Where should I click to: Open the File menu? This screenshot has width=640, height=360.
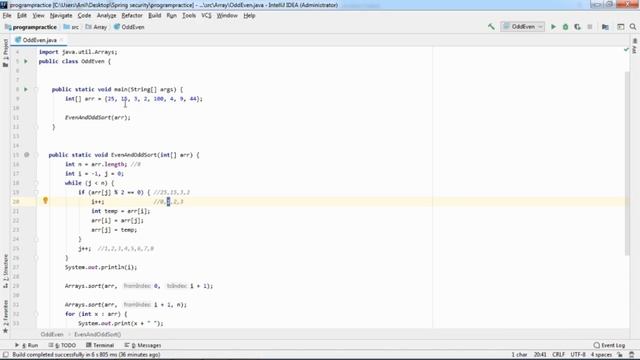pos(7,16)
